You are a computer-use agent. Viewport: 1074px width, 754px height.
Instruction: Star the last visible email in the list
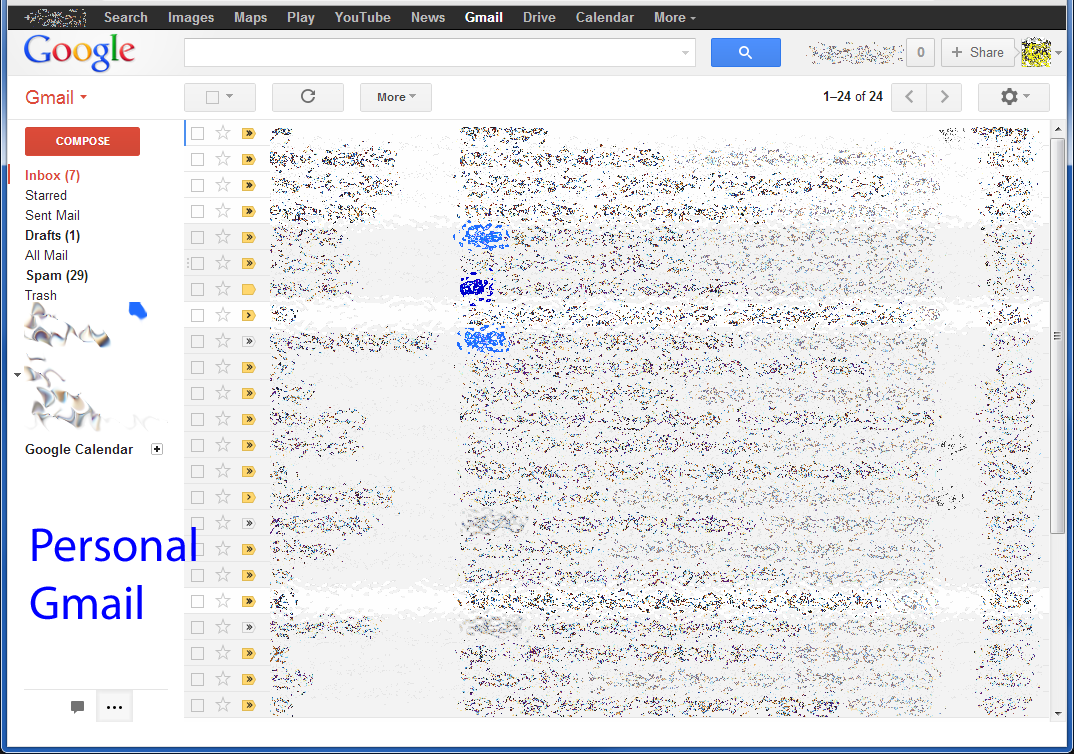(x=223, y=705)
